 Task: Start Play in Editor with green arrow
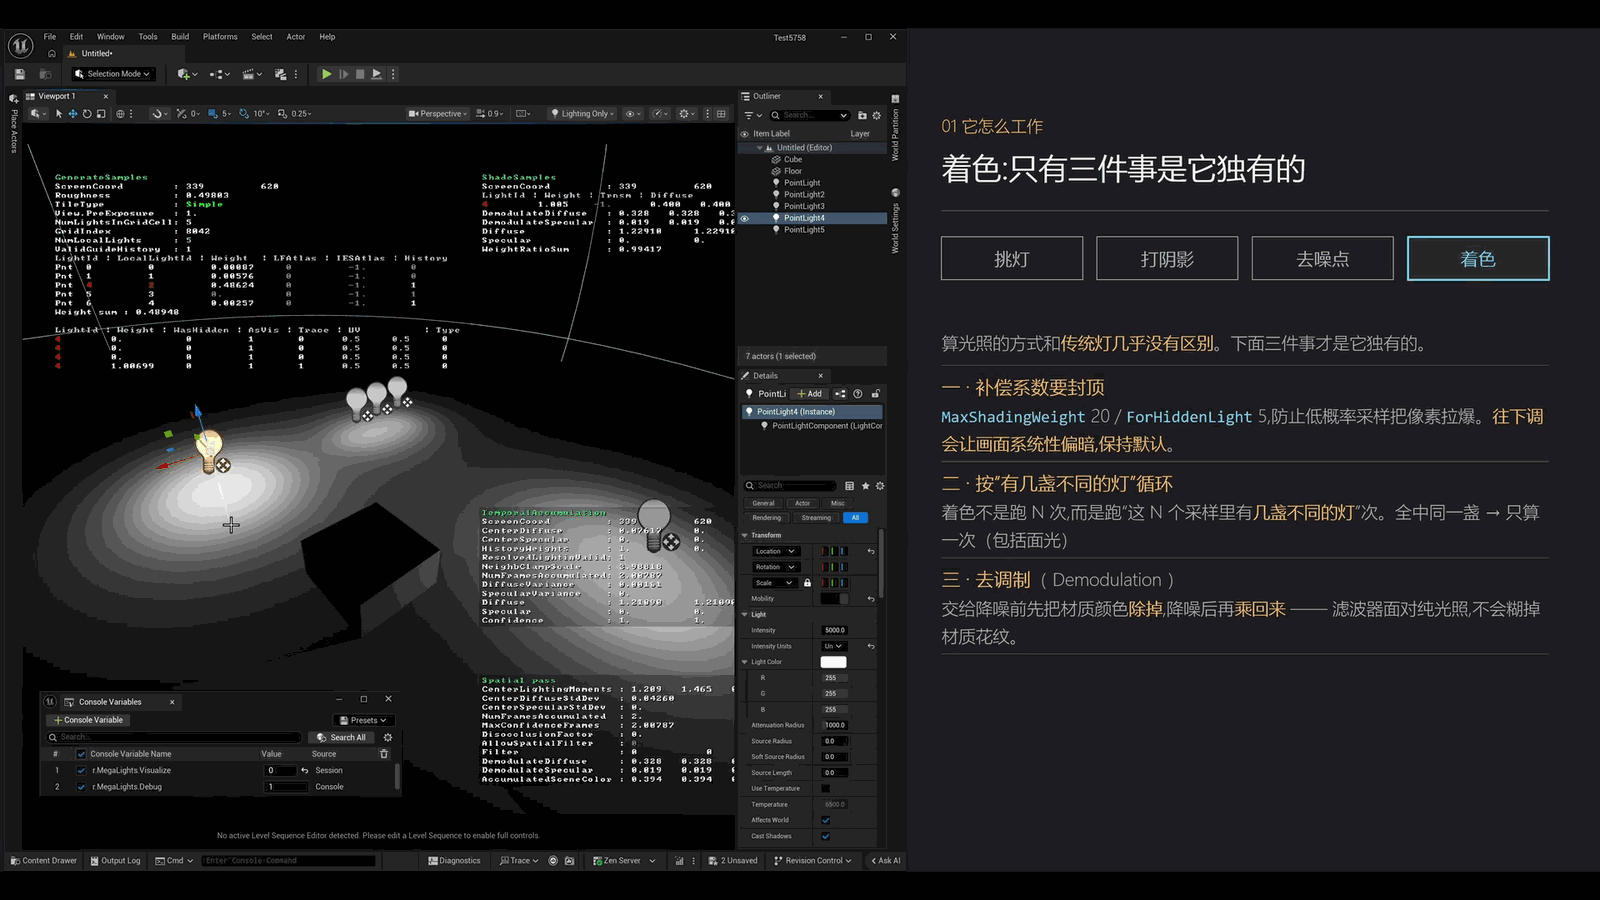point(326,74)
